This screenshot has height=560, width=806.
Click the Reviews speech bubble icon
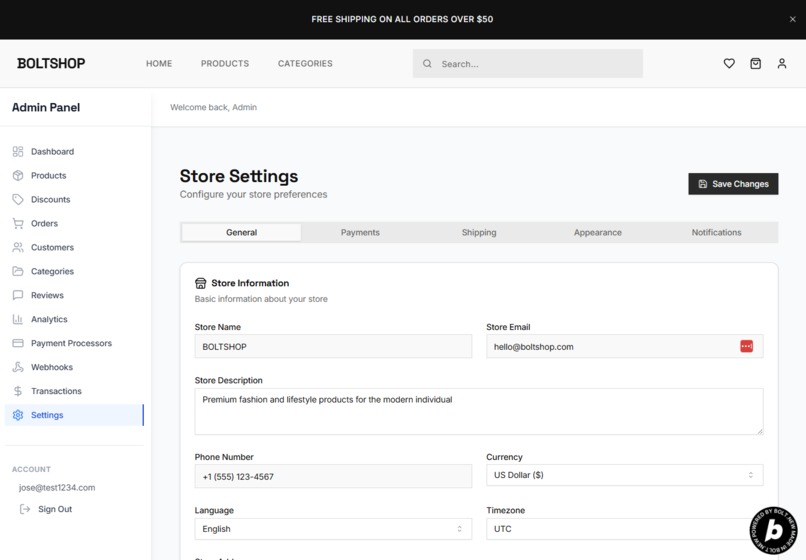(x=18, y=295)
